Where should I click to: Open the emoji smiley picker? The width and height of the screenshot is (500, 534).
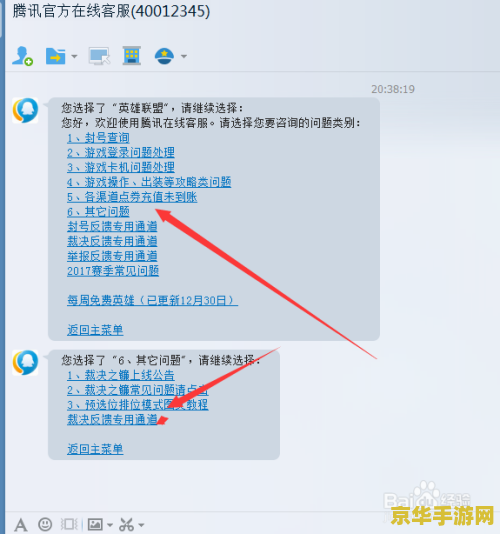[45, 524]
